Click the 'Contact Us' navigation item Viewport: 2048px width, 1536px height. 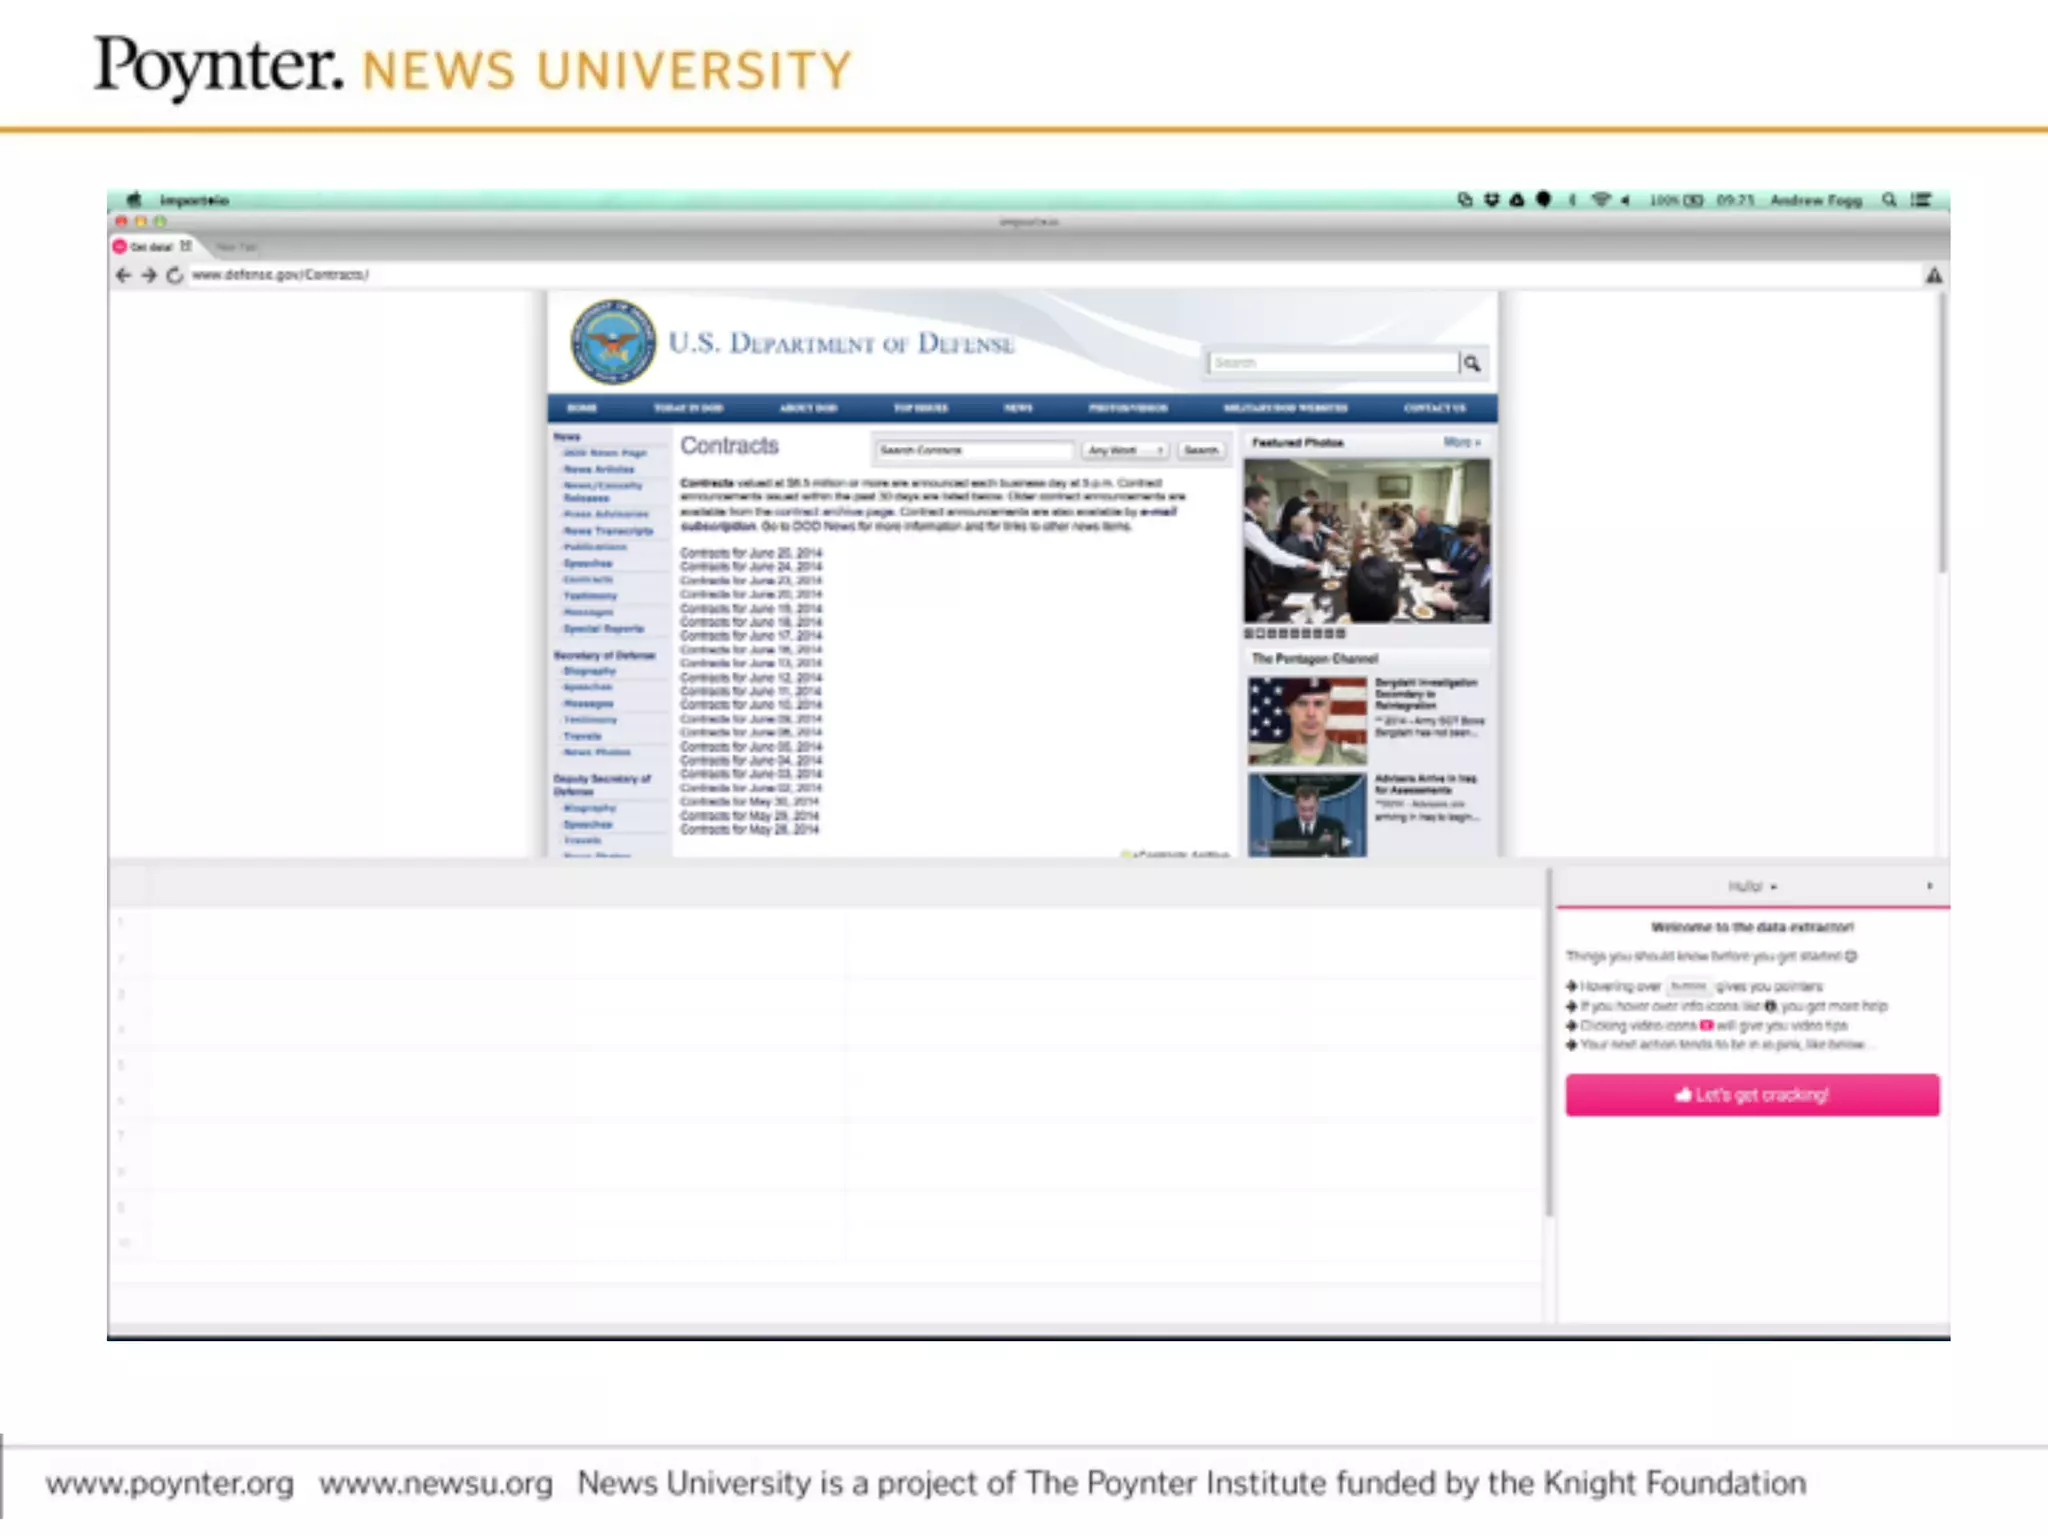pos(1434,408)
